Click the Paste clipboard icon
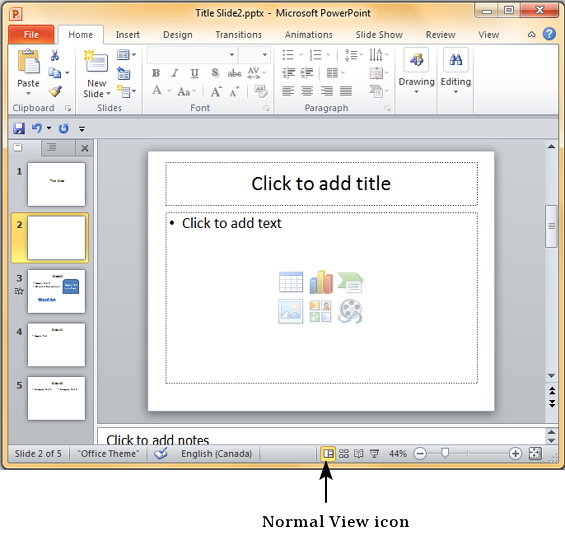This screenshot has height=543, width=565. click(x=28, y=62)
